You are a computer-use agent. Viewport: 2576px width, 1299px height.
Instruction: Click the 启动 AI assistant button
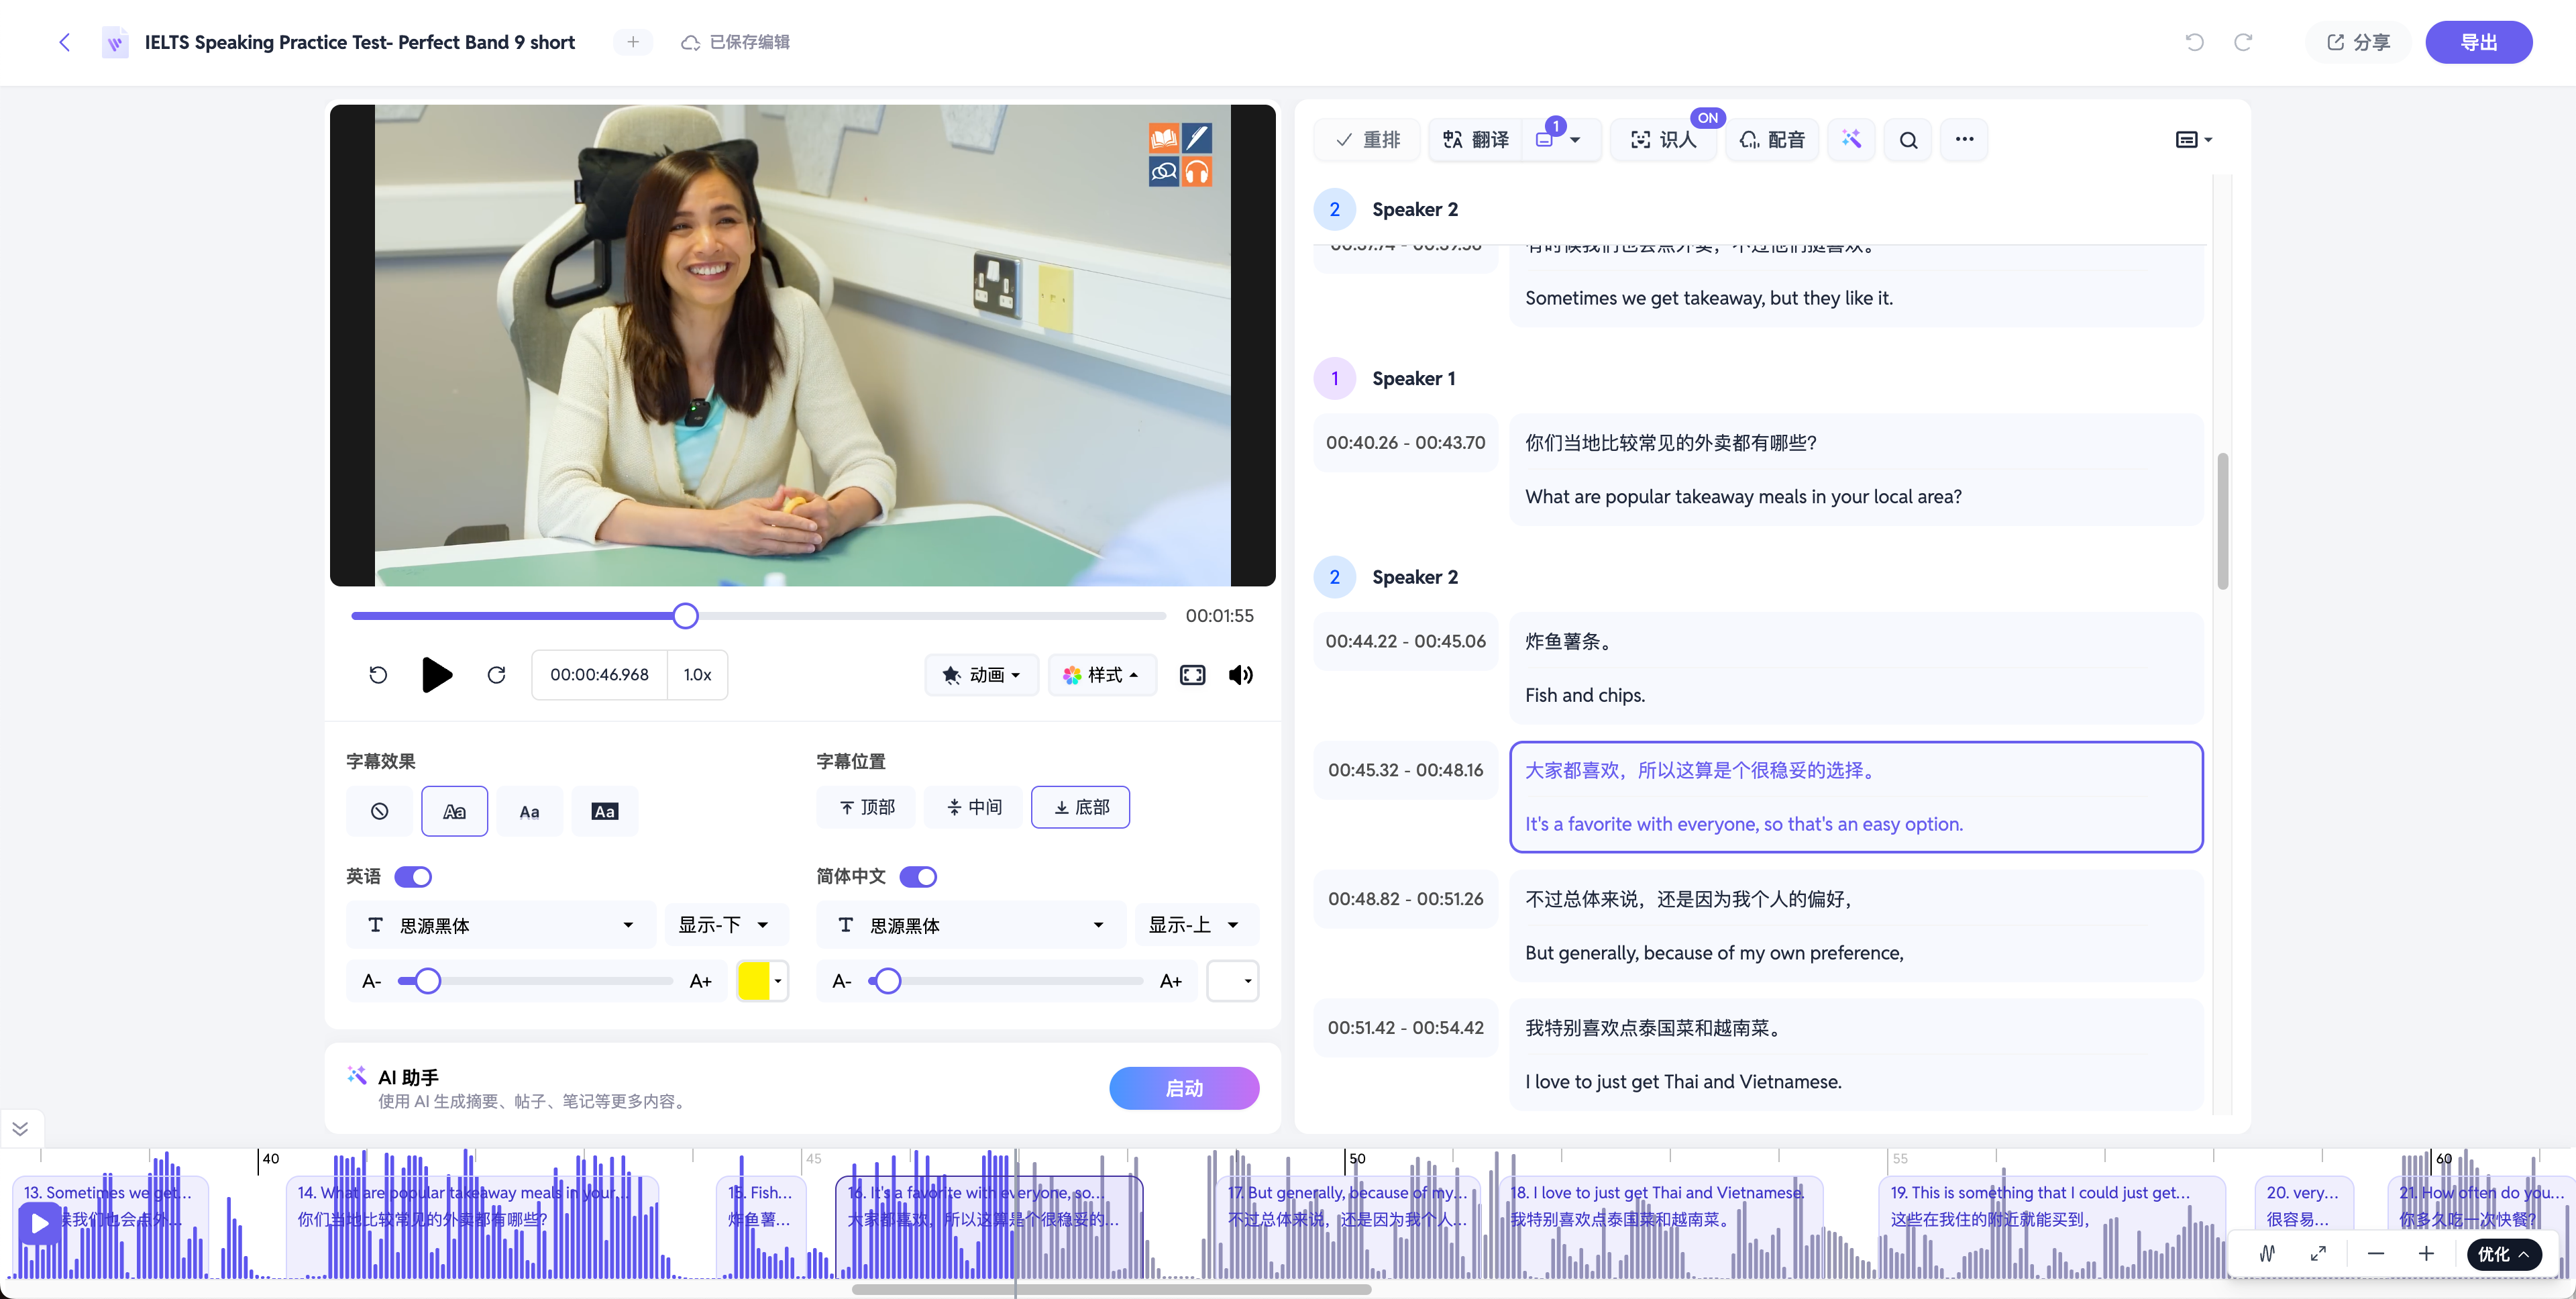pos(1184,1088)
